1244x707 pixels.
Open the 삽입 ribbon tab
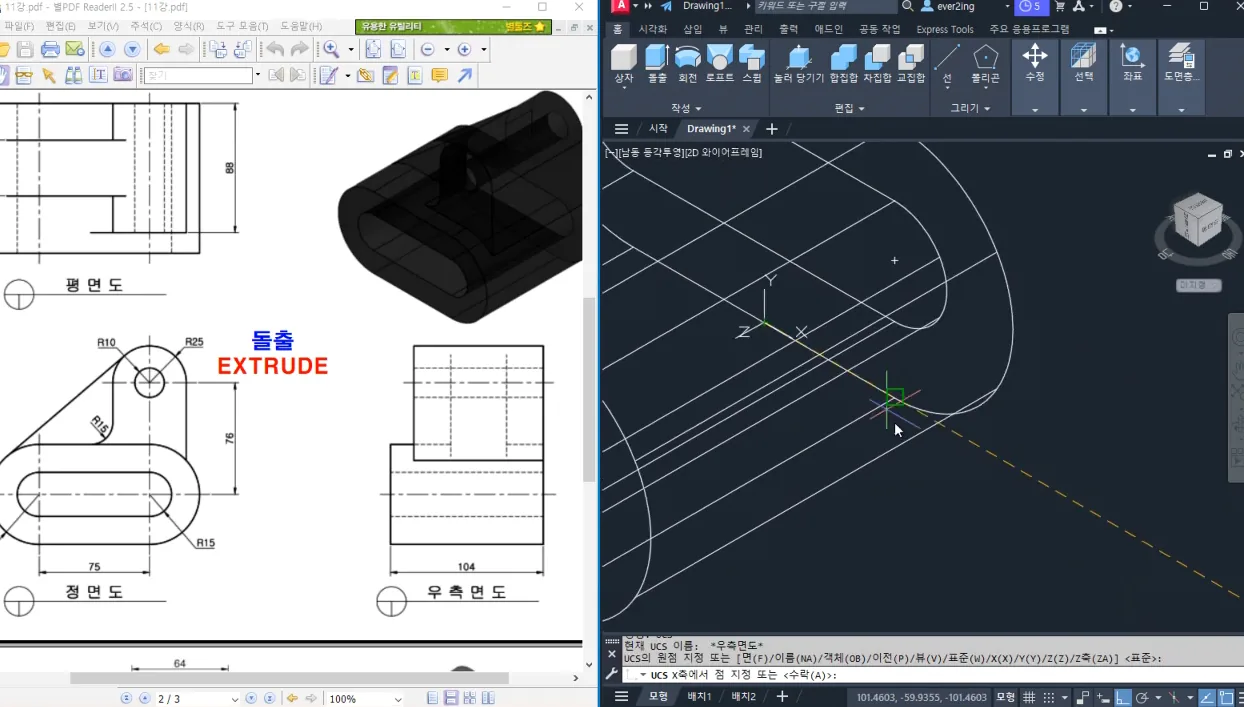[x=692, y=29]
